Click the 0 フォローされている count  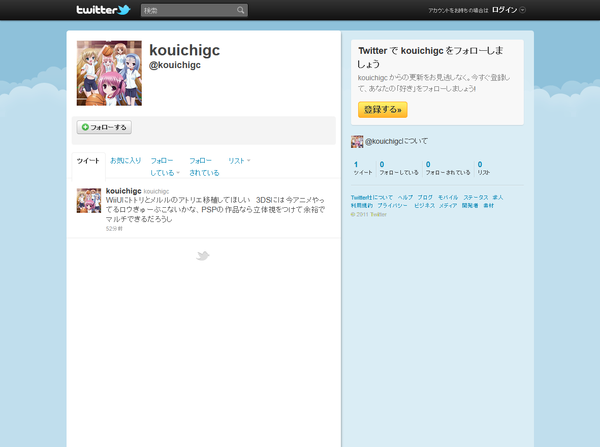[x=448, y=168]
